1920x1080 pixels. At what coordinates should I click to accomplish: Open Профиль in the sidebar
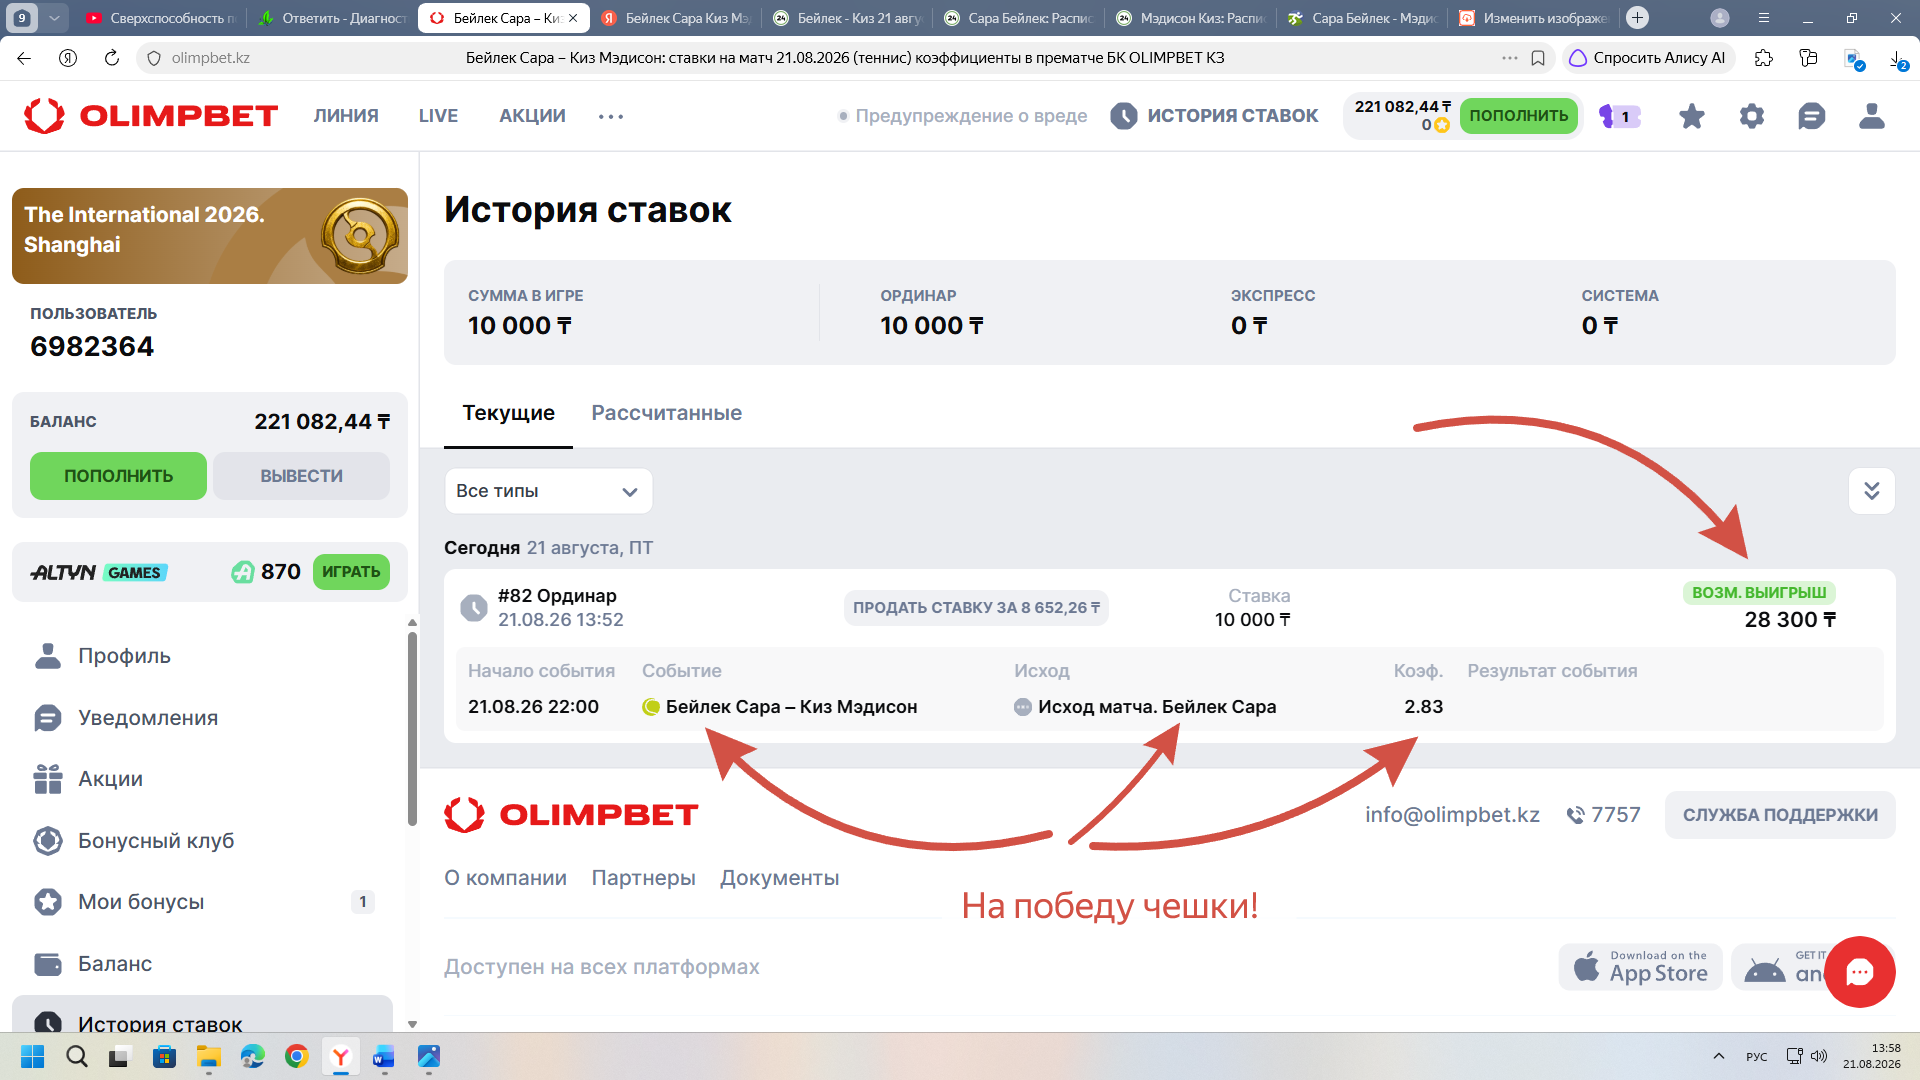click(x=210, y=656)
